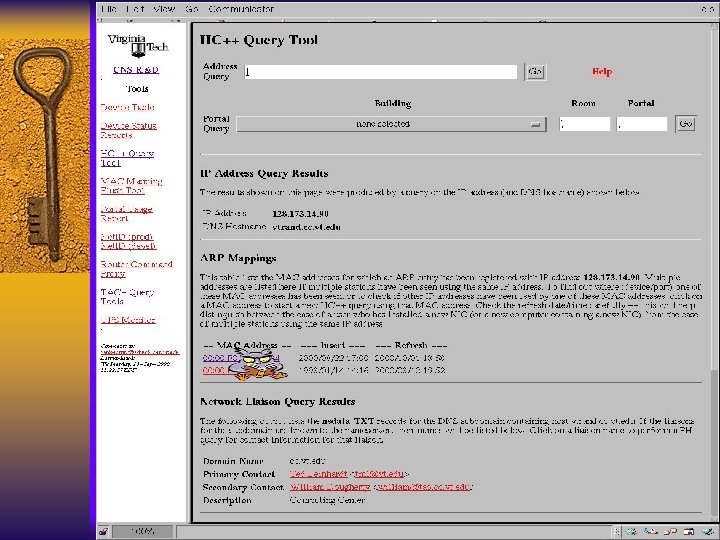The image size is (720, 540).
Task: Click the IP address 128.173.14.90 value
Action: click(x=300, y=214)
